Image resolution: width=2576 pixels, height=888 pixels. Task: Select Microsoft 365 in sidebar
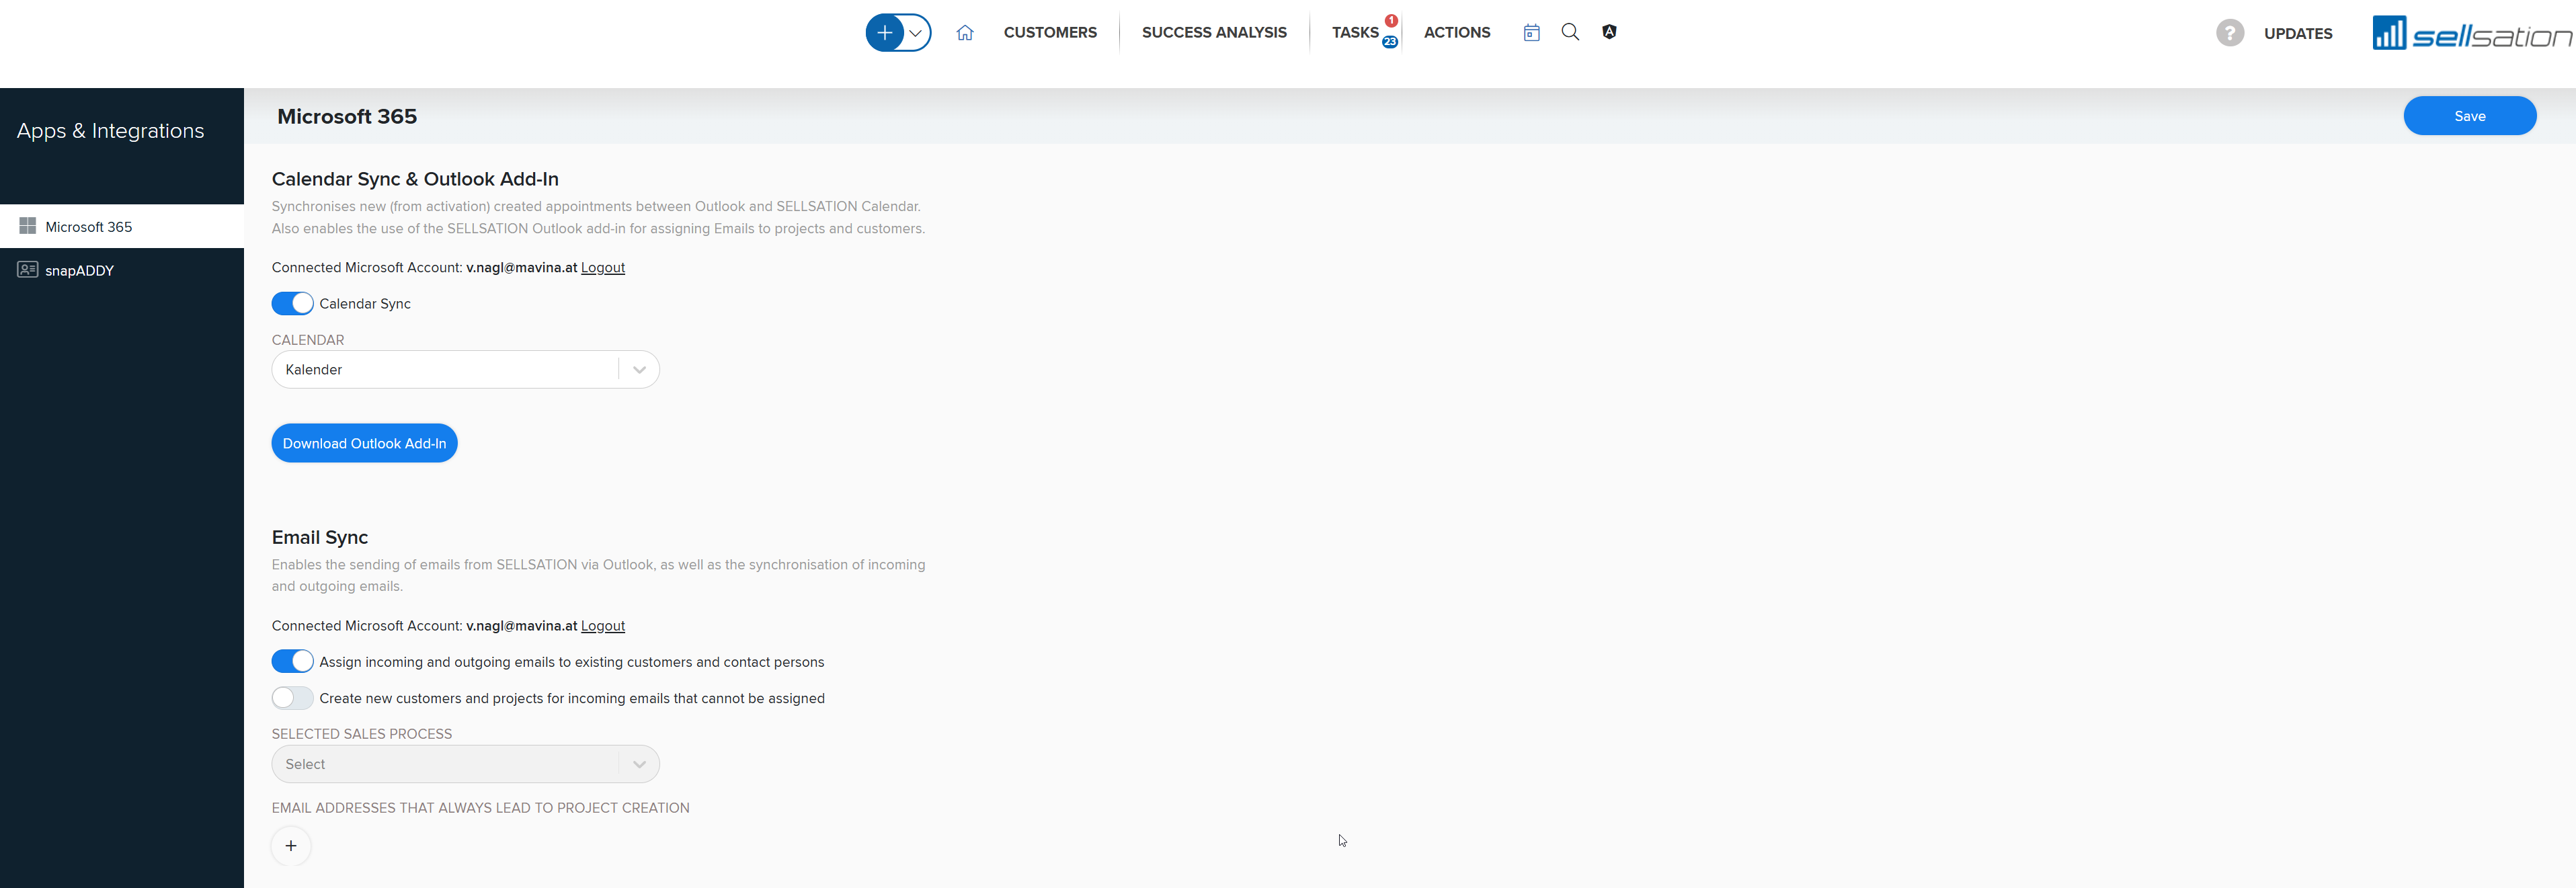pos(122,226)
